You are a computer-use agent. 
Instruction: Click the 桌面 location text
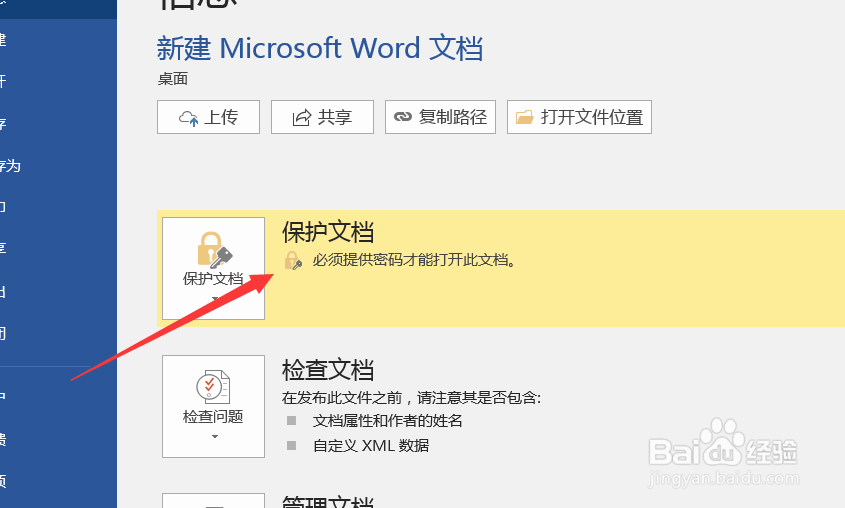point(173,79)
